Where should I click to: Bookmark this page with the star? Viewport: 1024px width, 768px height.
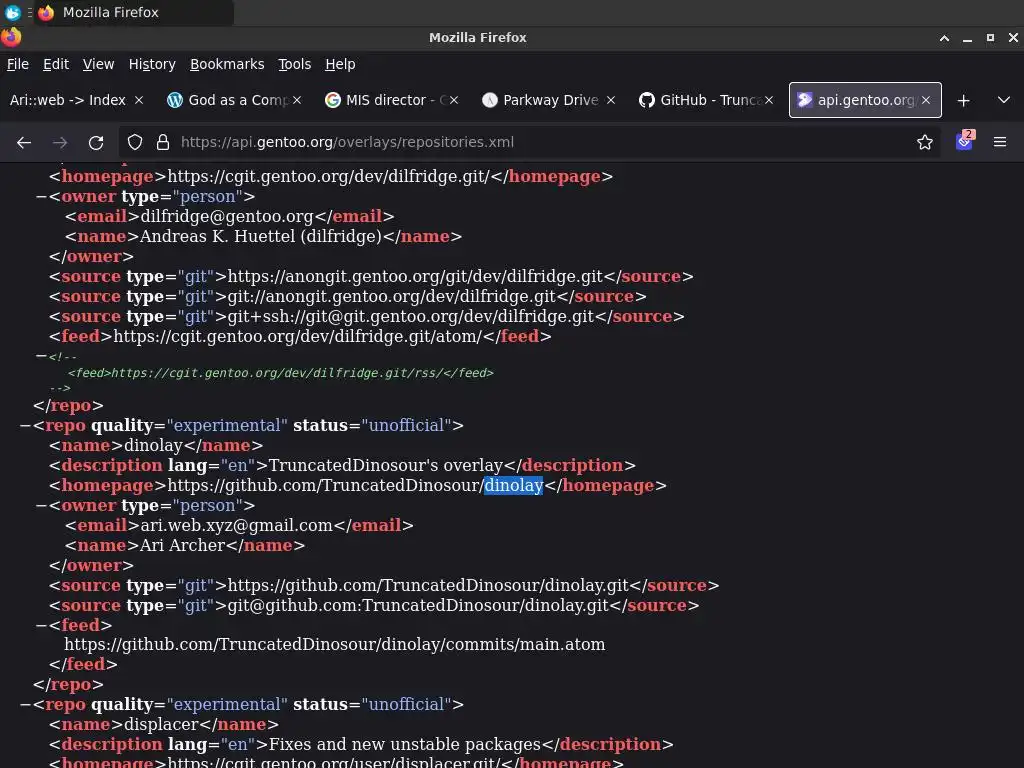924,142
